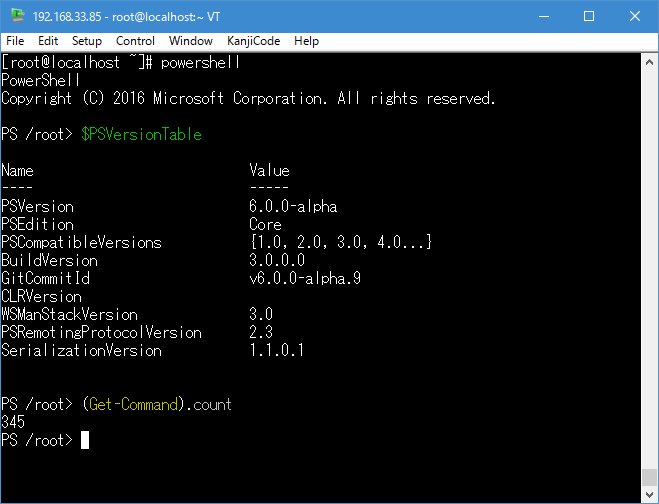Click the Core edition value

[x=265, y=224]
